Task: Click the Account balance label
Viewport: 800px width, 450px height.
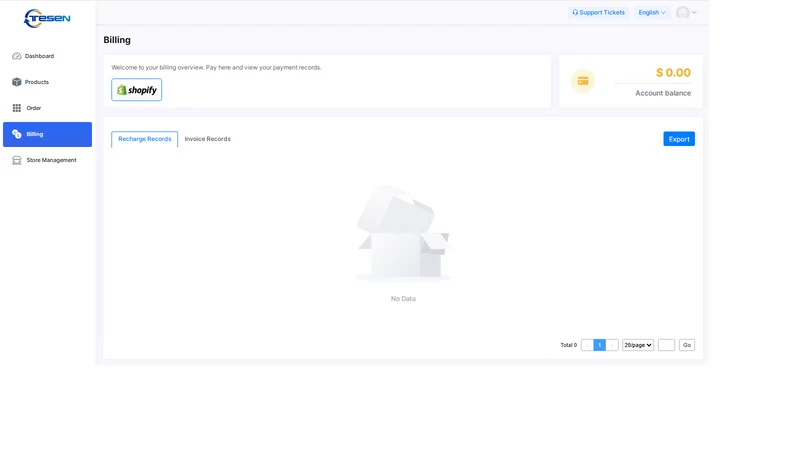Action: click(663, 93)
